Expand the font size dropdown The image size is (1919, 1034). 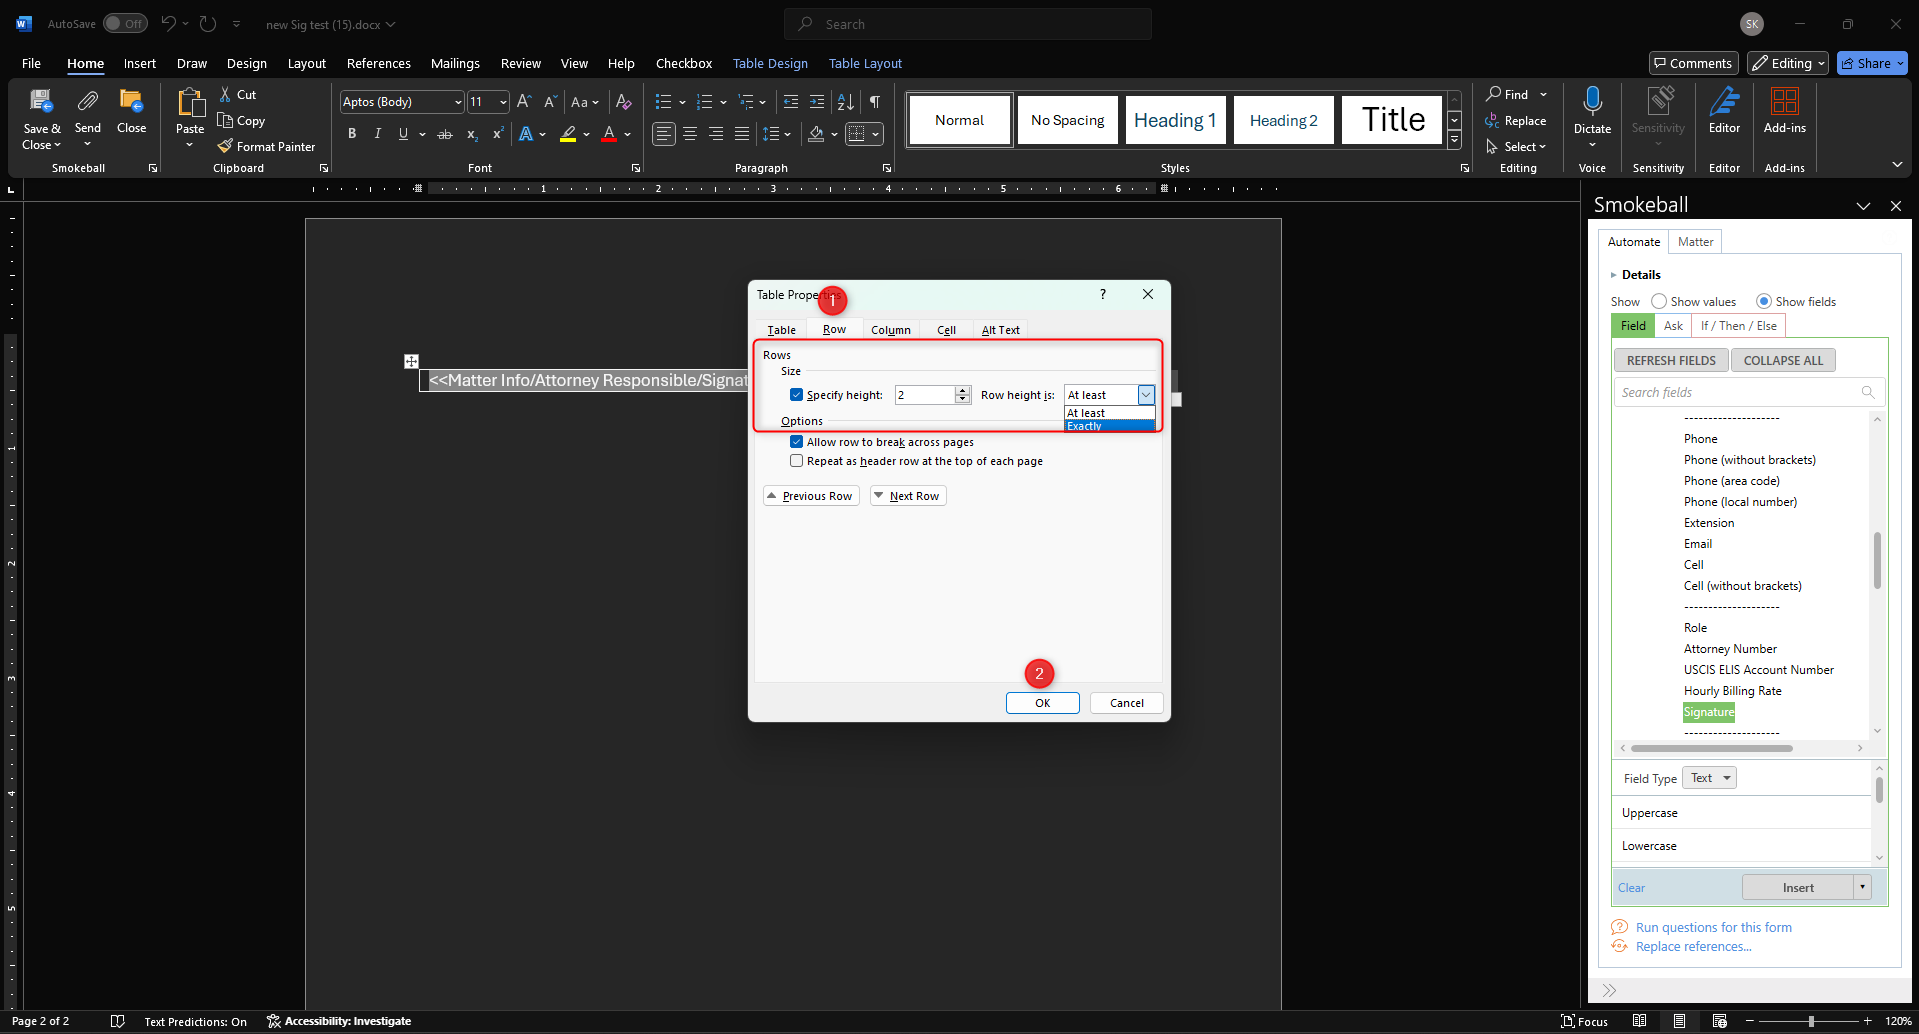click(502, 102)
